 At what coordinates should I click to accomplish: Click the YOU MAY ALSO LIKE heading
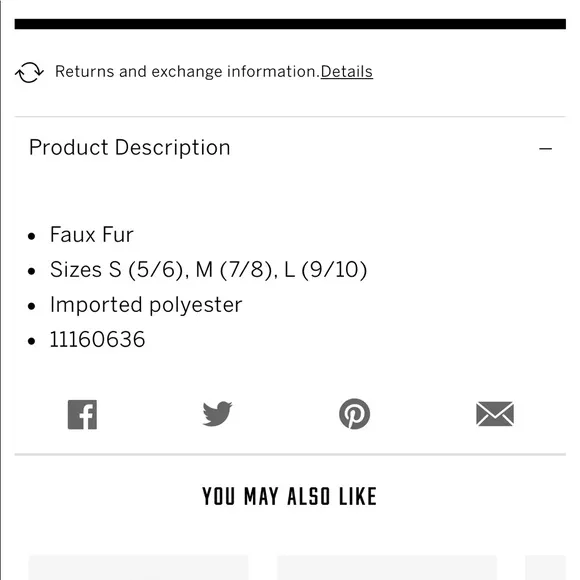[289, 496]
